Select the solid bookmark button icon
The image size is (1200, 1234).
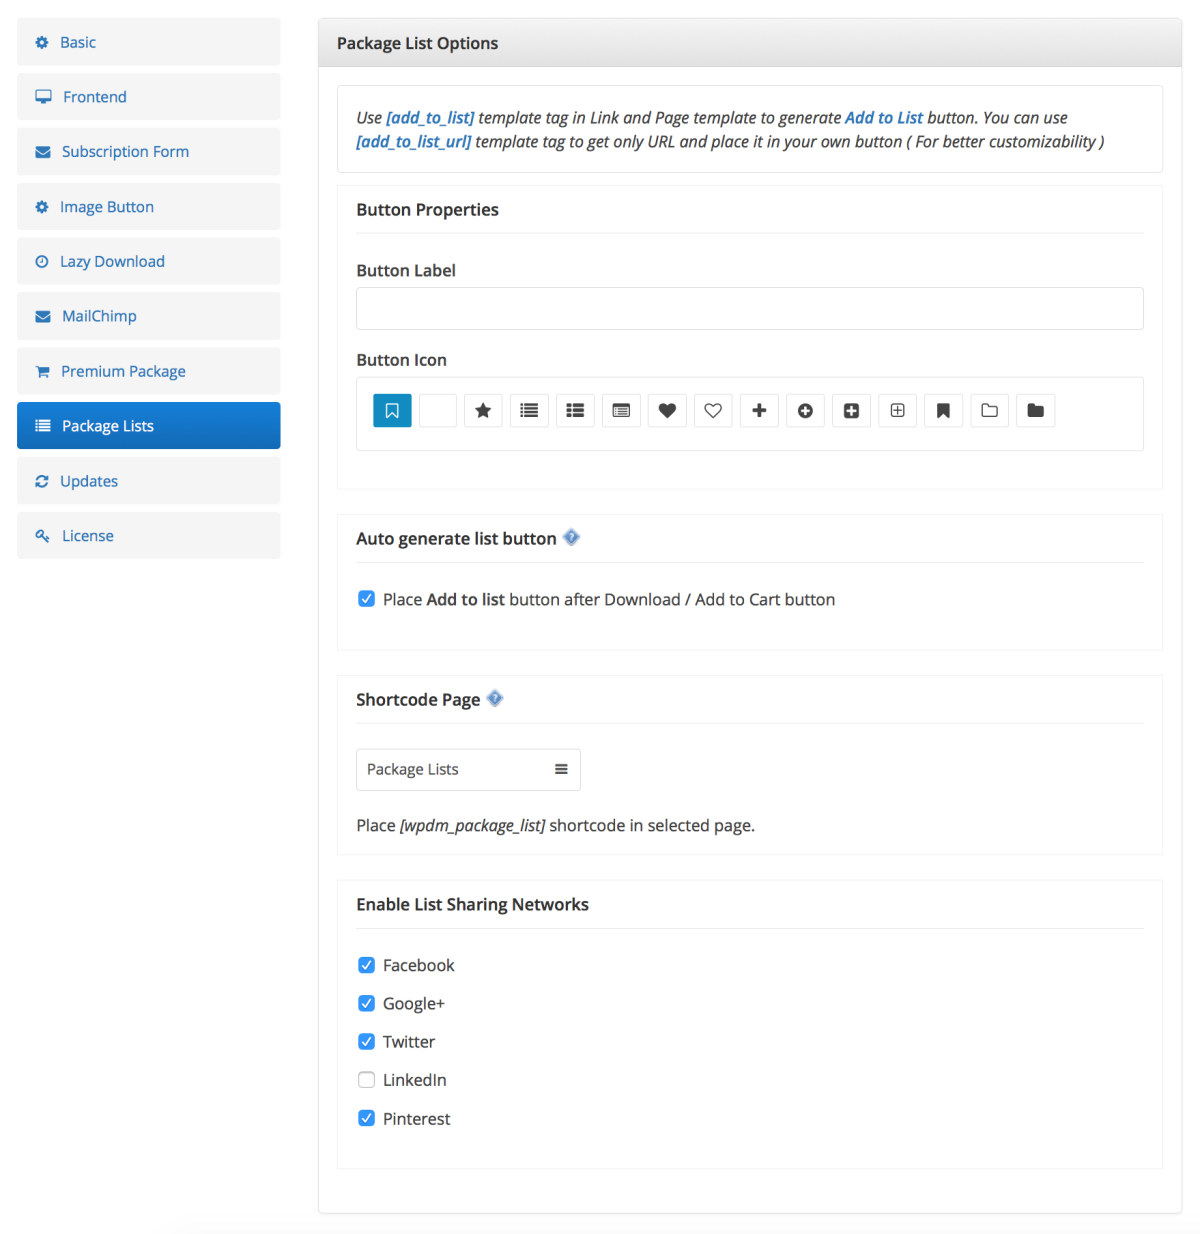click(943, 411)
